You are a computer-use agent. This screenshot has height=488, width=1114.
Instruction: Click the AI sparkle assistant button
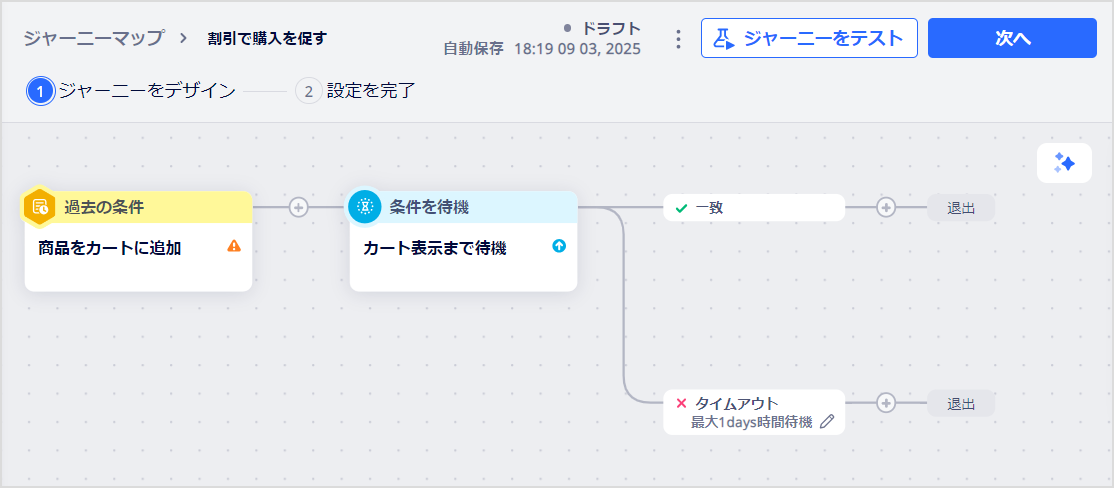click(x=1064, y=163)
